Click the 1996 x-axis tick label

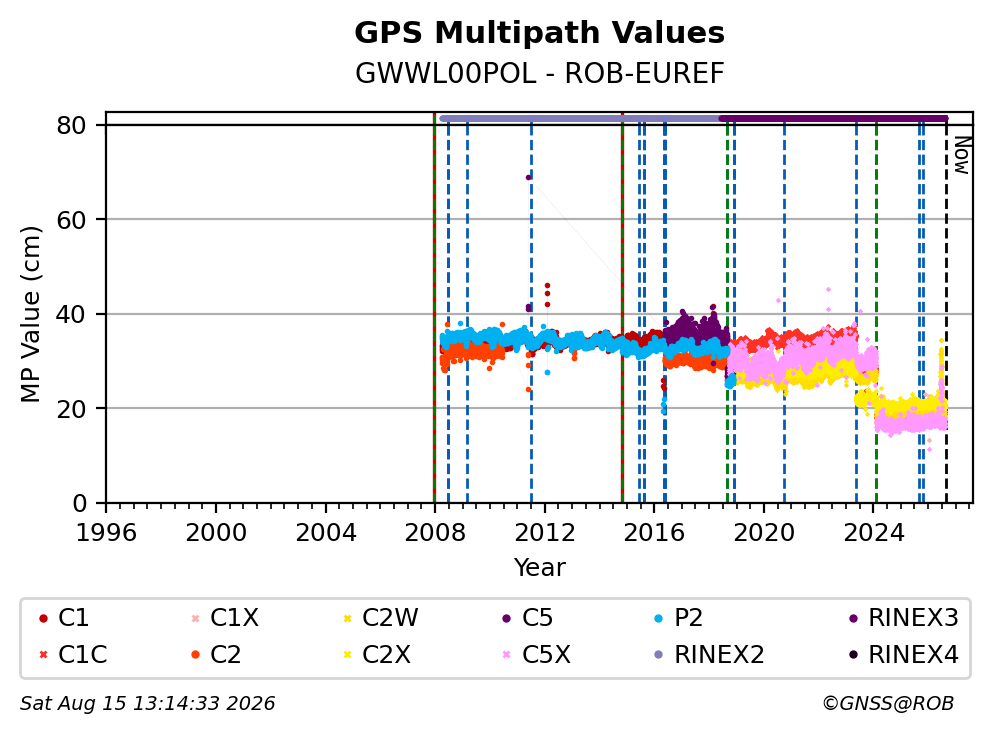tap(106, 533)
